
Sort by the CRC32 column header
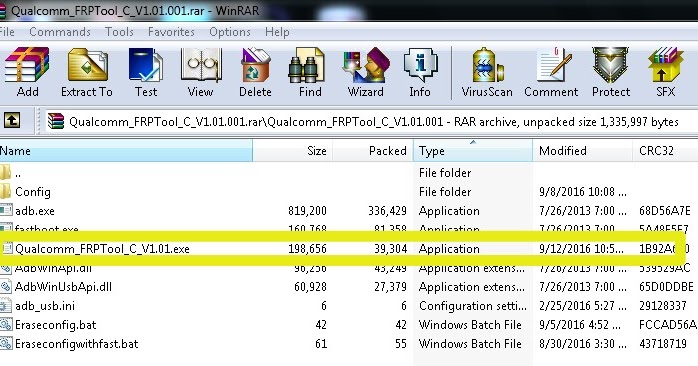[665, 150]
